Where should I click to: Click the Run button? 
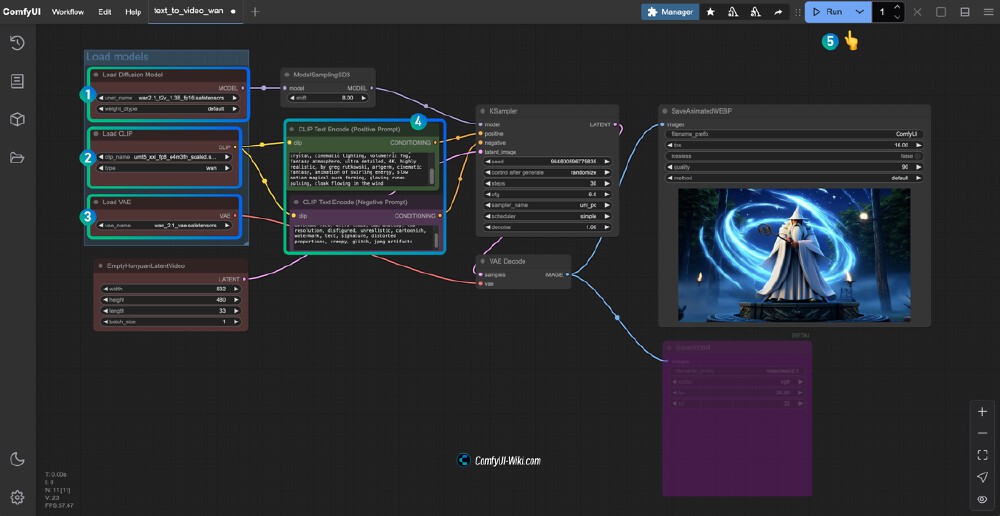point(828,12)
